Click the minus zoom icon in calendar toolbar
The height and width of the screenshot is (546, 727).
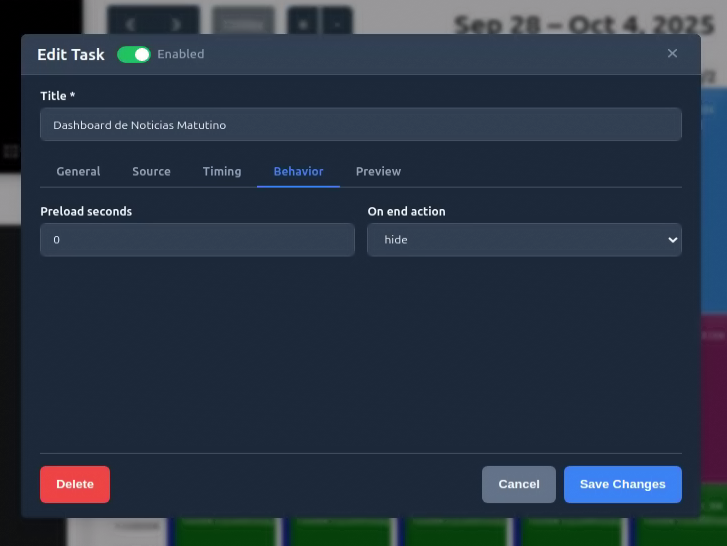337,23
